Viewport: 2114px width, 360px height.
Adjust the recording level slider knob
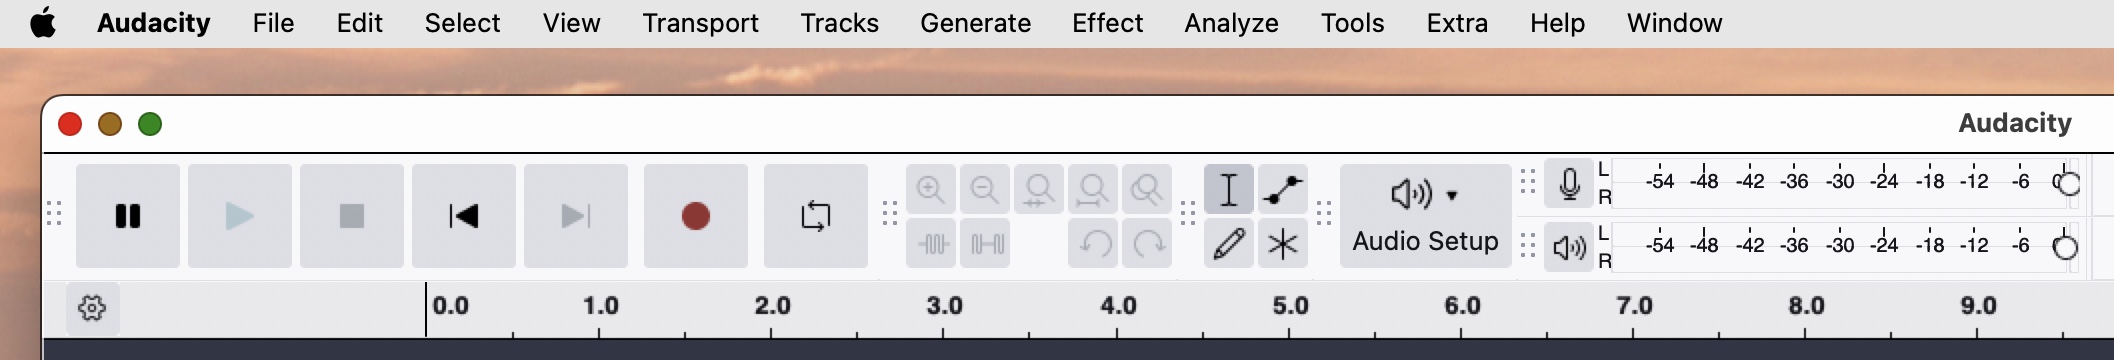click(2068, 183)
